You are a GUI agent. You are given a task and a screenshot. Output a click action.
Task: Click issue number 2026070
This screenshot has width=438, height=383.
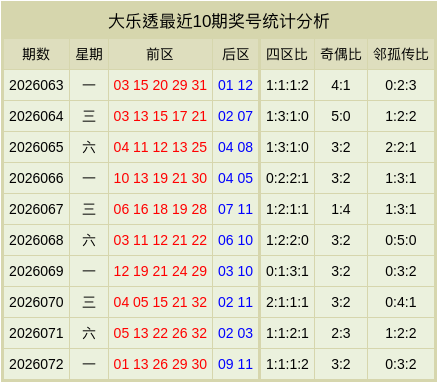(x=36, y=302)
